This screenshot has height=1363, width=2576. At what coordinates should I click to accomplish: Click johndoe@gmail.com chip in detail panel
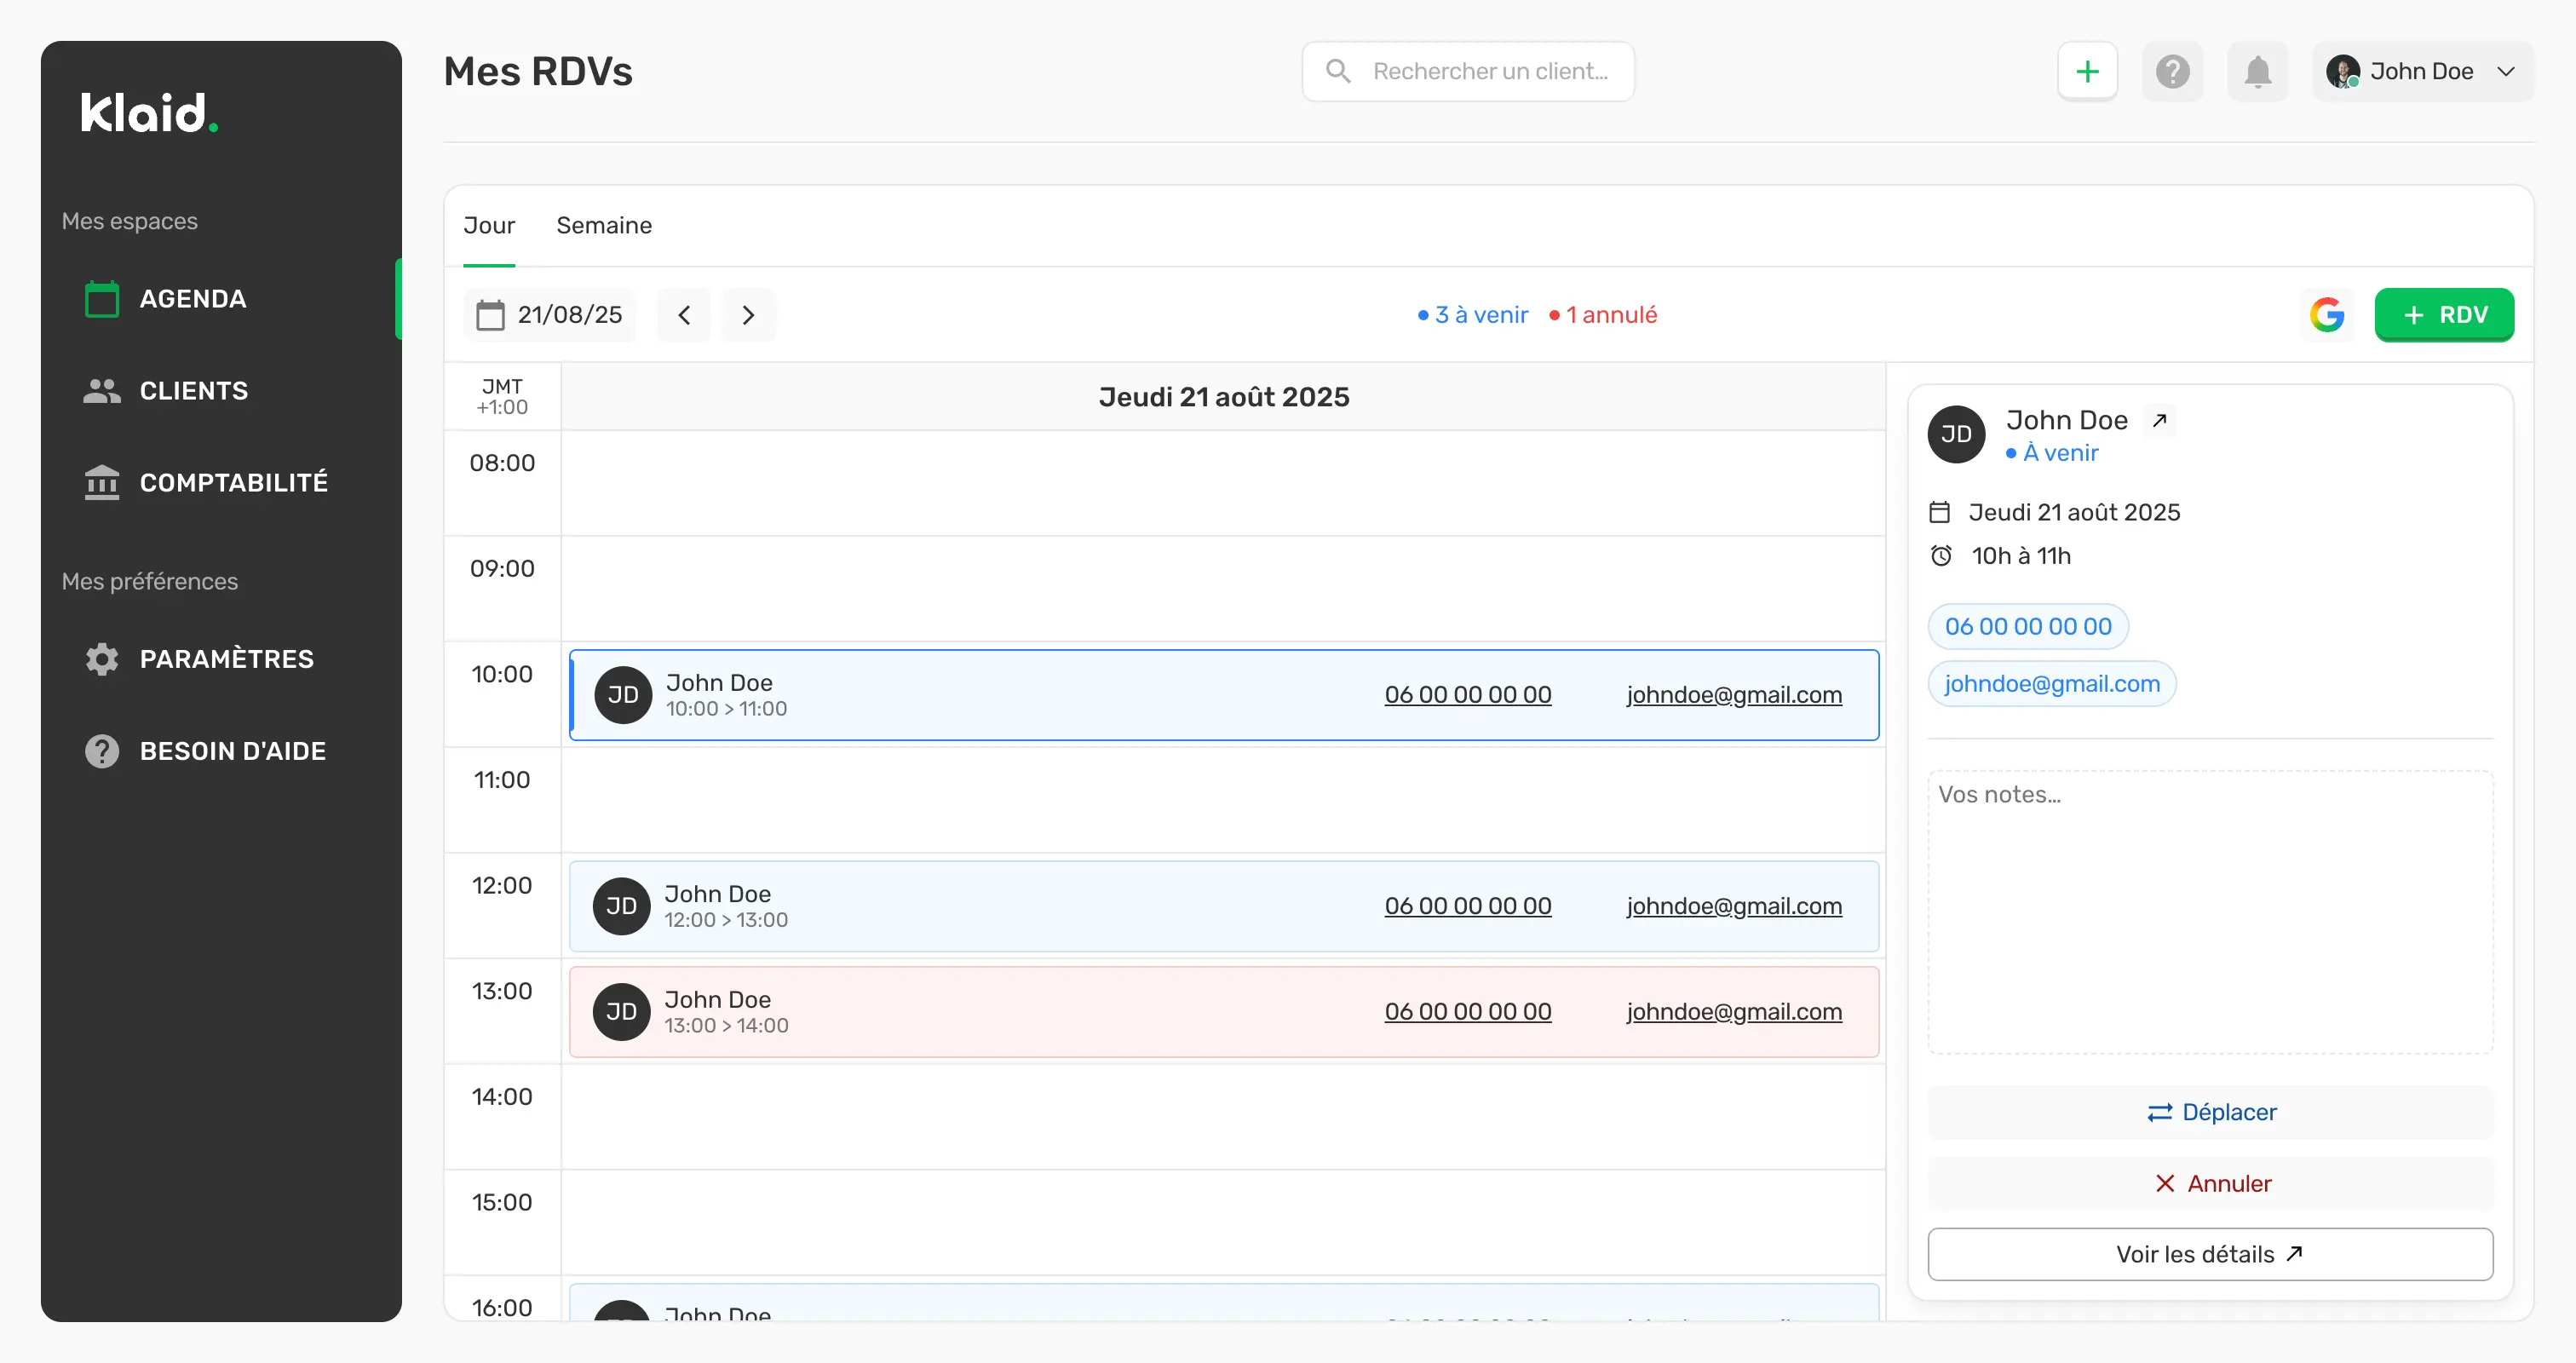2052,683
